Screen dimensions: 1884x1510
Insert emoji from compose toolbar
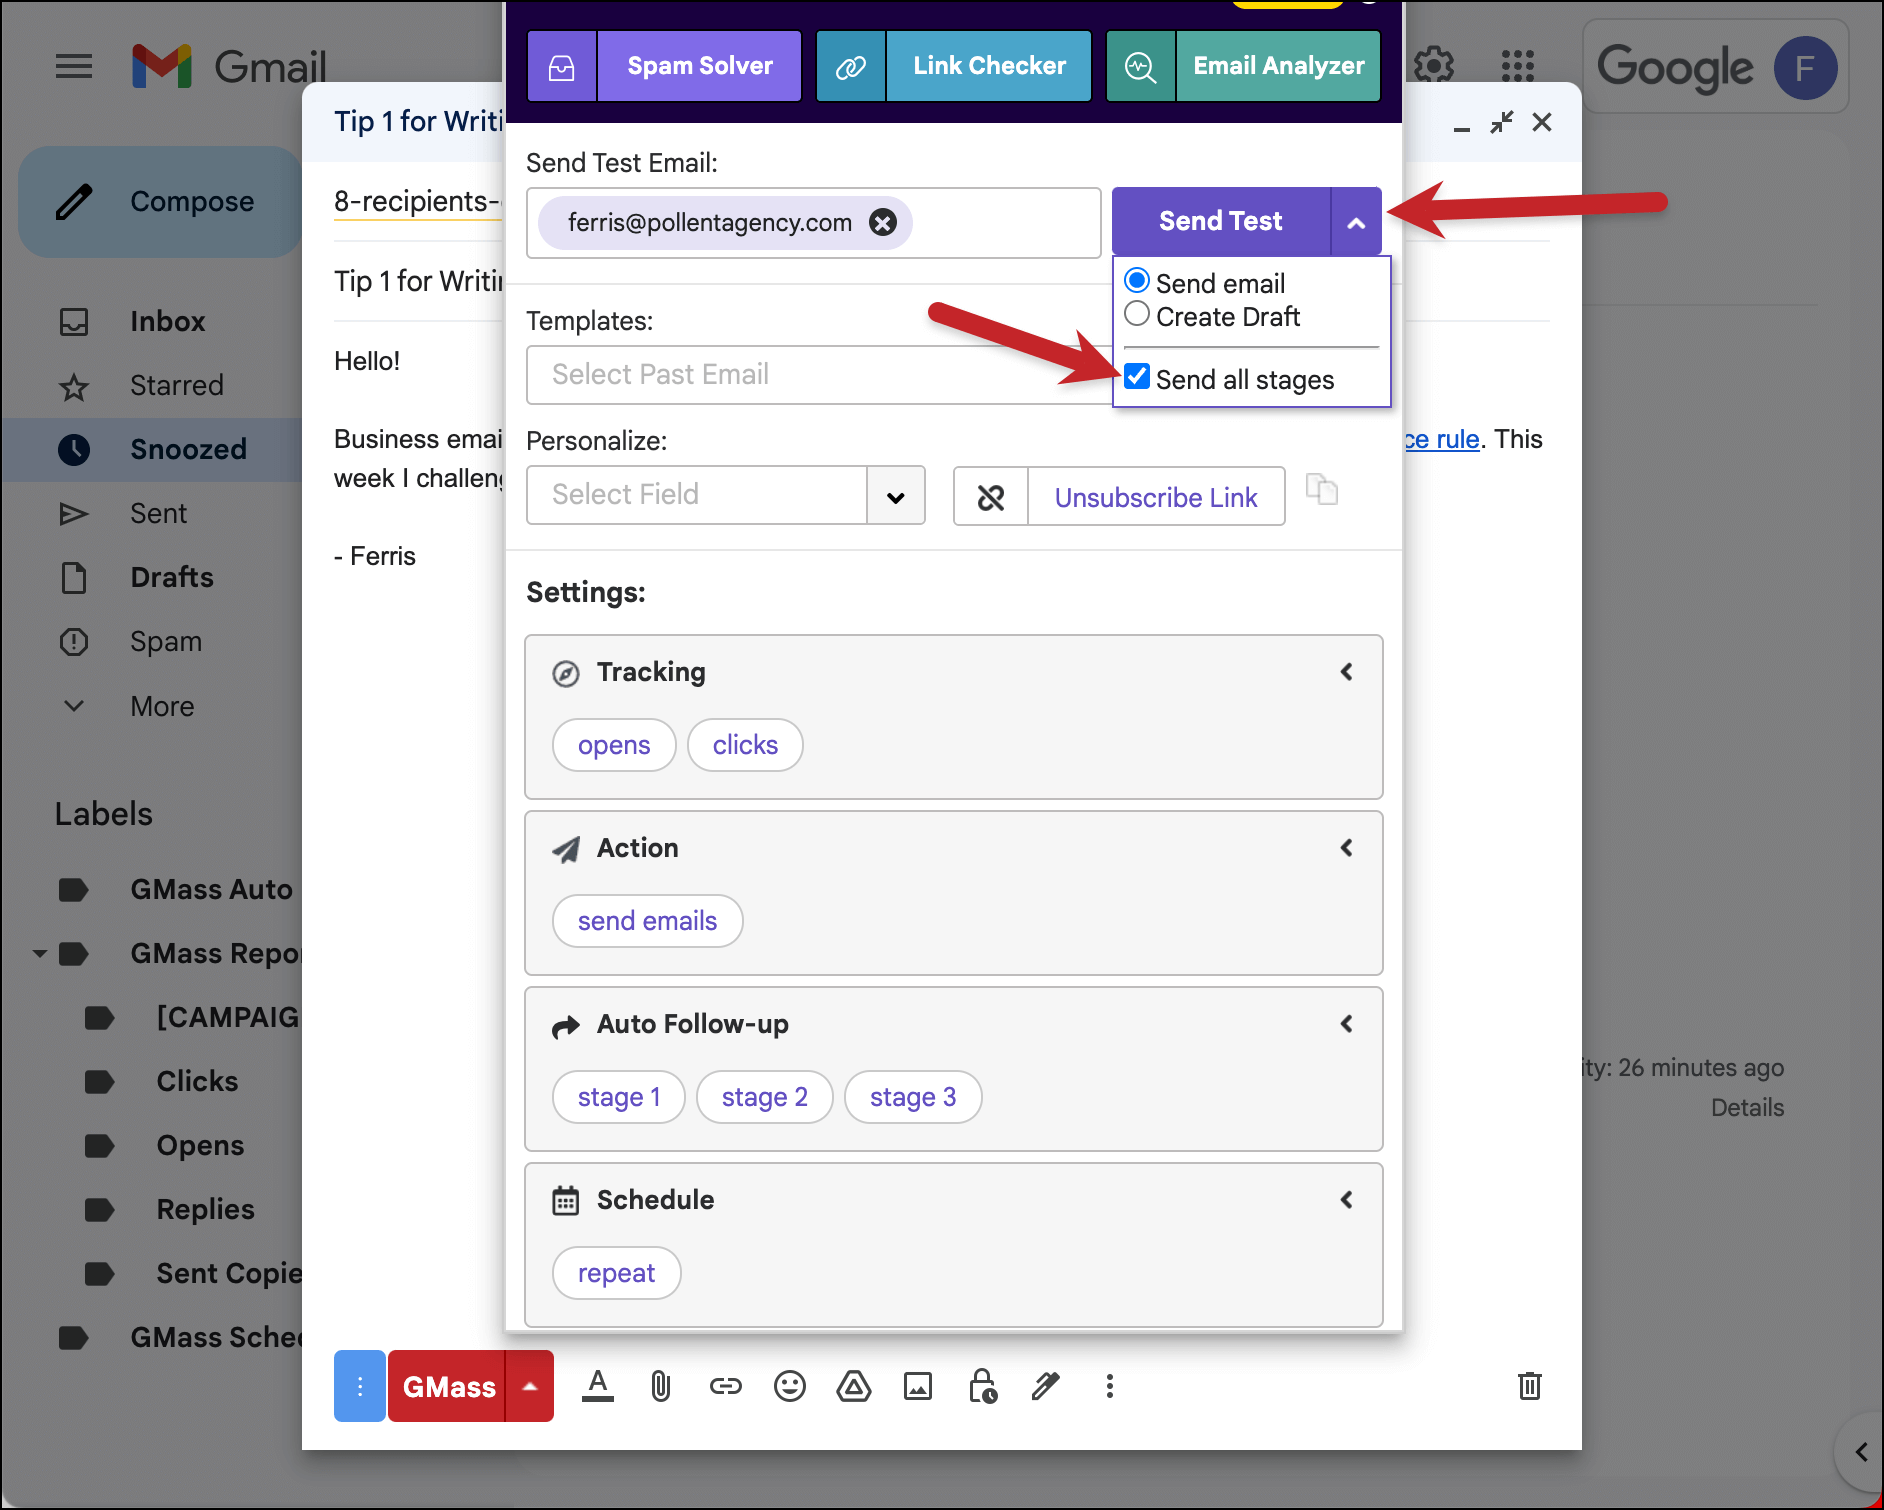(x=789, y=1386)
